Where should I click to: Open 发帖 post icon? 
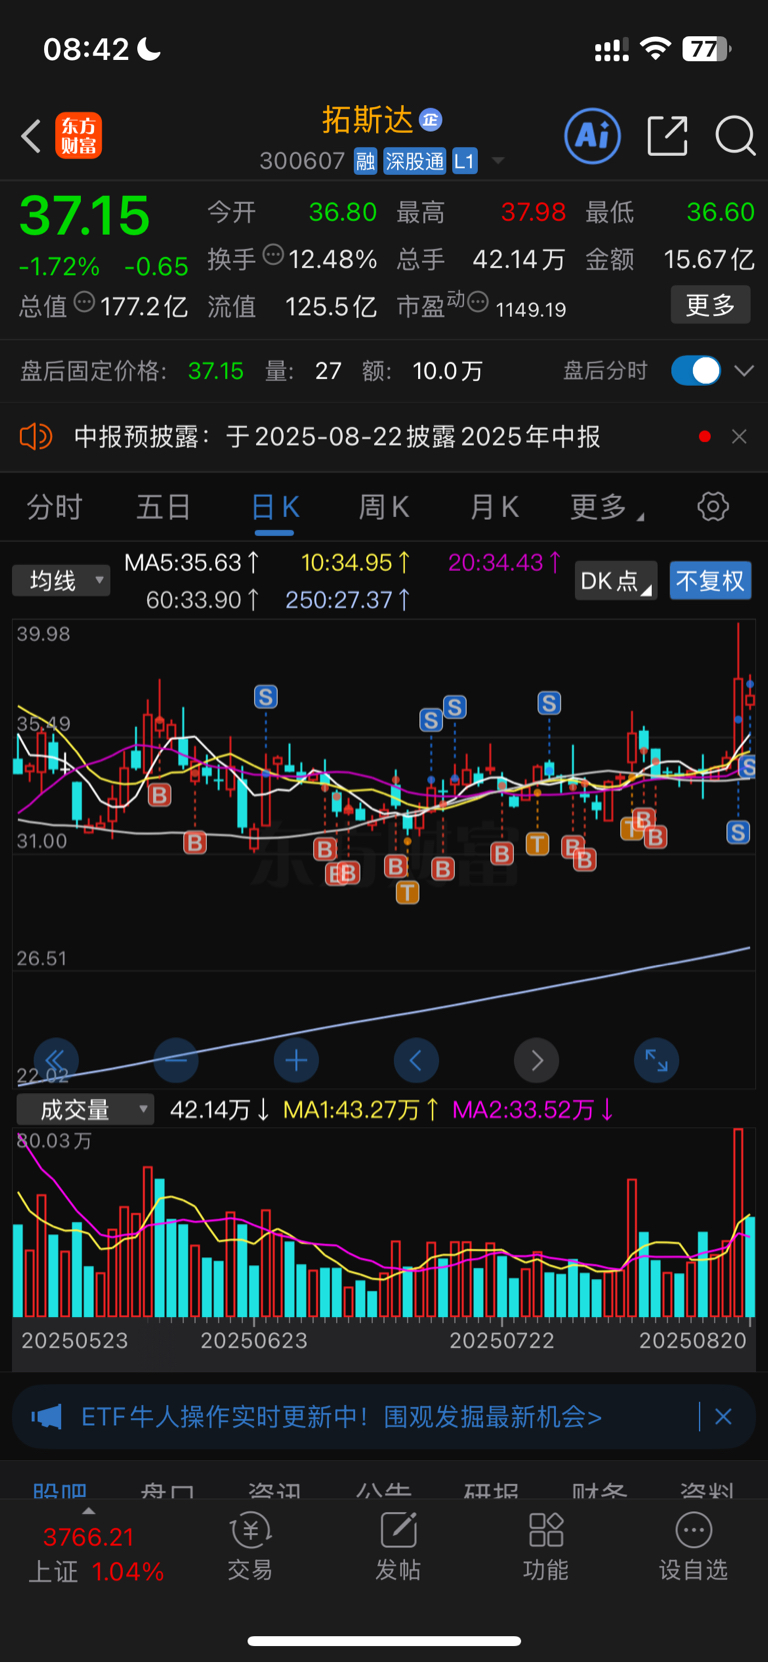[398, 1546]
